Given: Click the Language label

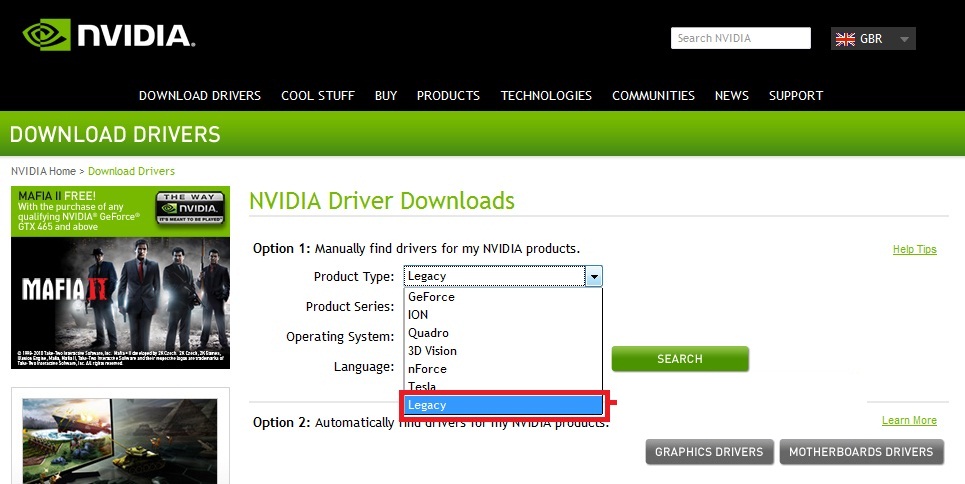Looking at the screenshot, I should click(x=364, y=367).
